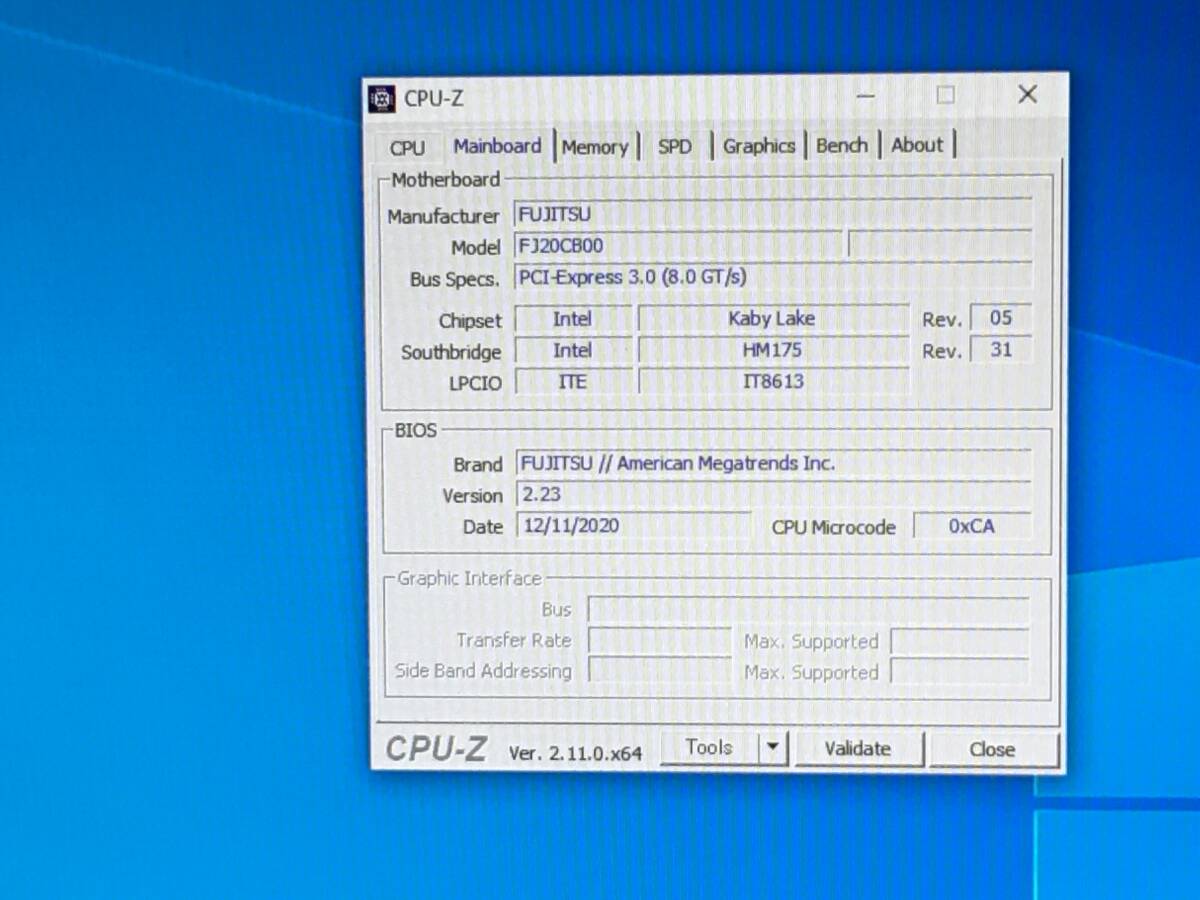
Task: Go to the SPD tab
Action: click(675, 146)
